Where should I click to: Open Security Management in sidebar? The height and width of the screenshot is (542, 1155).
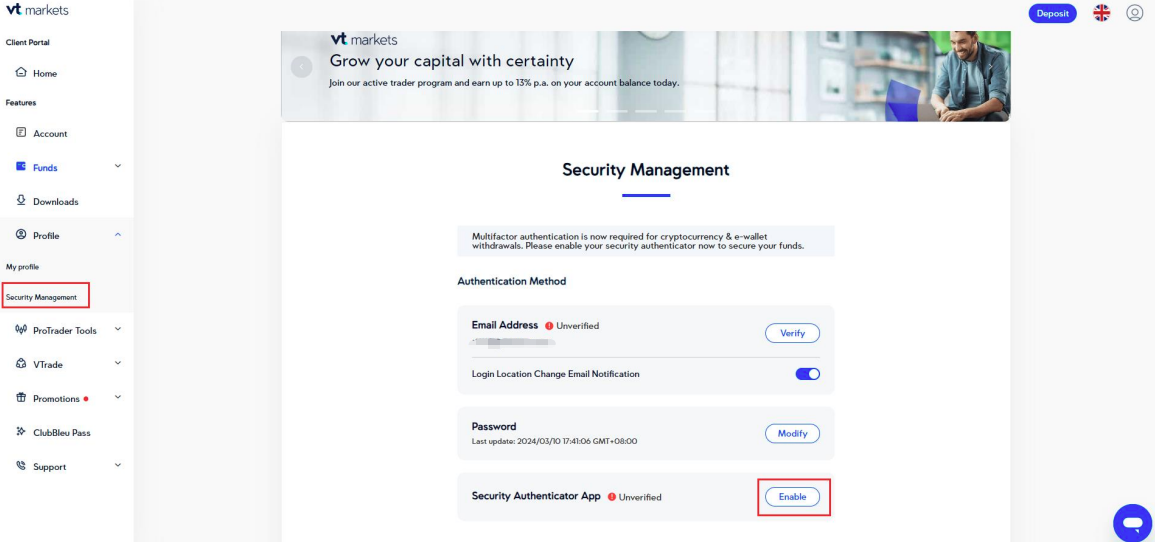tap(41, 297)
